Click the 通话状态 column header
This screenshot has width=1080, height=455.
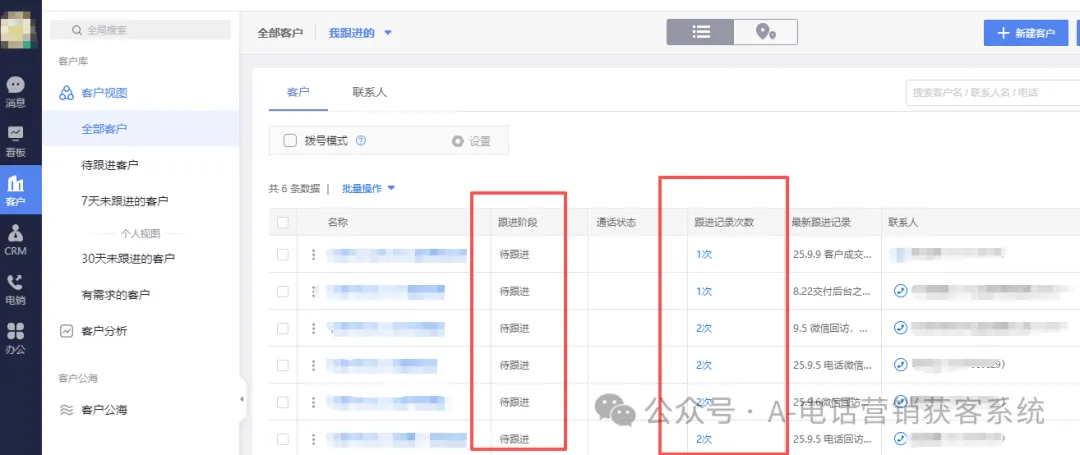pyautogui.click(x=616, y=222)
